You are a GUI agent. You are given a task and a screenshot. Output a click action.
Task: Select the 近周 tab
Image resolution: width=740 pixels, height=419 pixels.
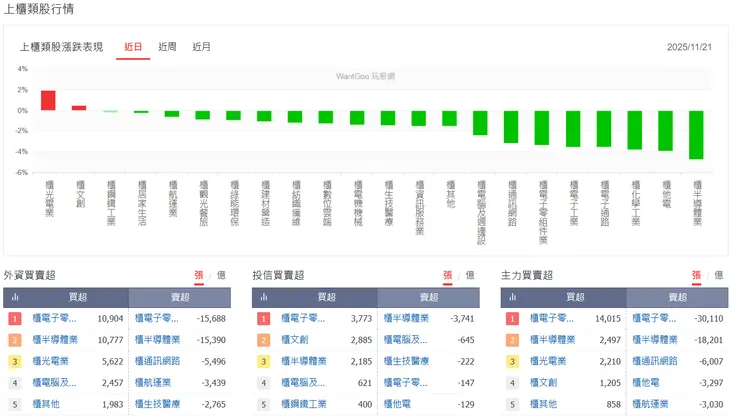(167, 47)
